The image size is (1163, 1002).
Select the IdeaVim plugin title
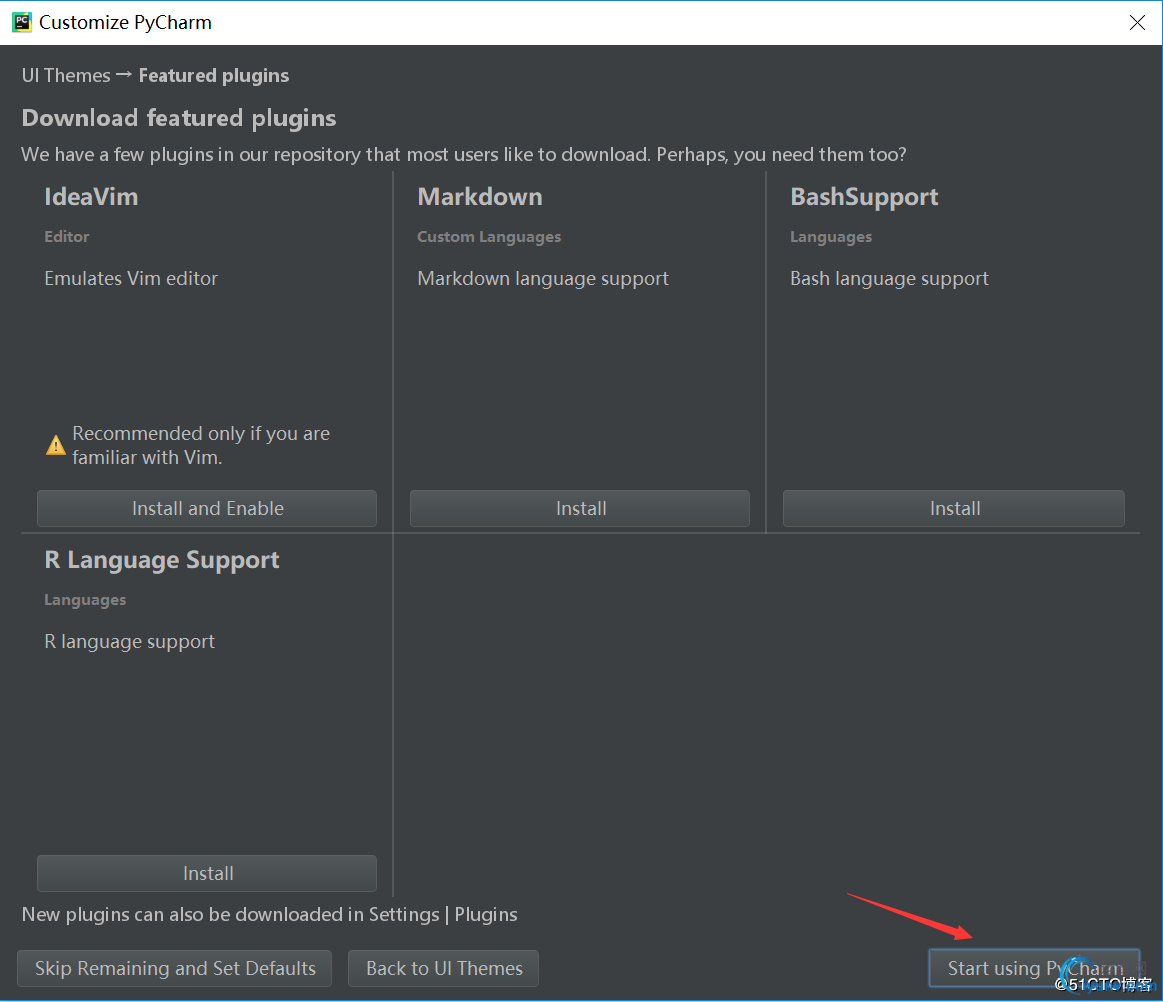tap(91, 197)
